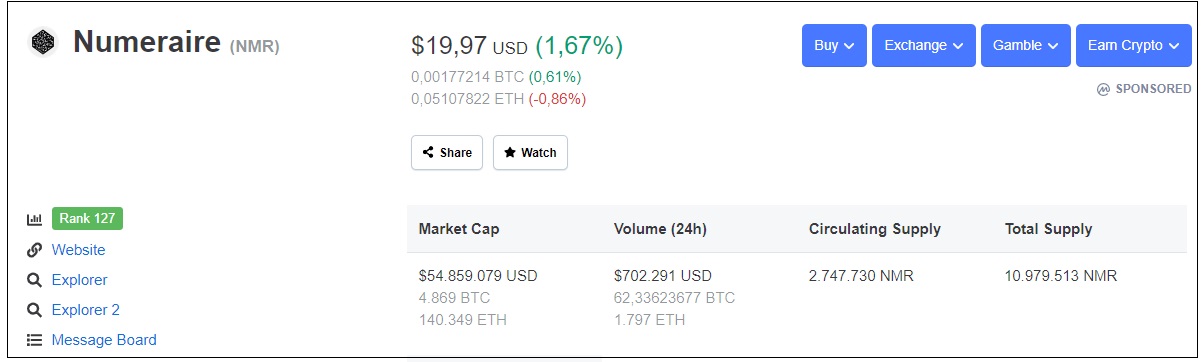Click the Rank 127 badge

pos(87,219)
